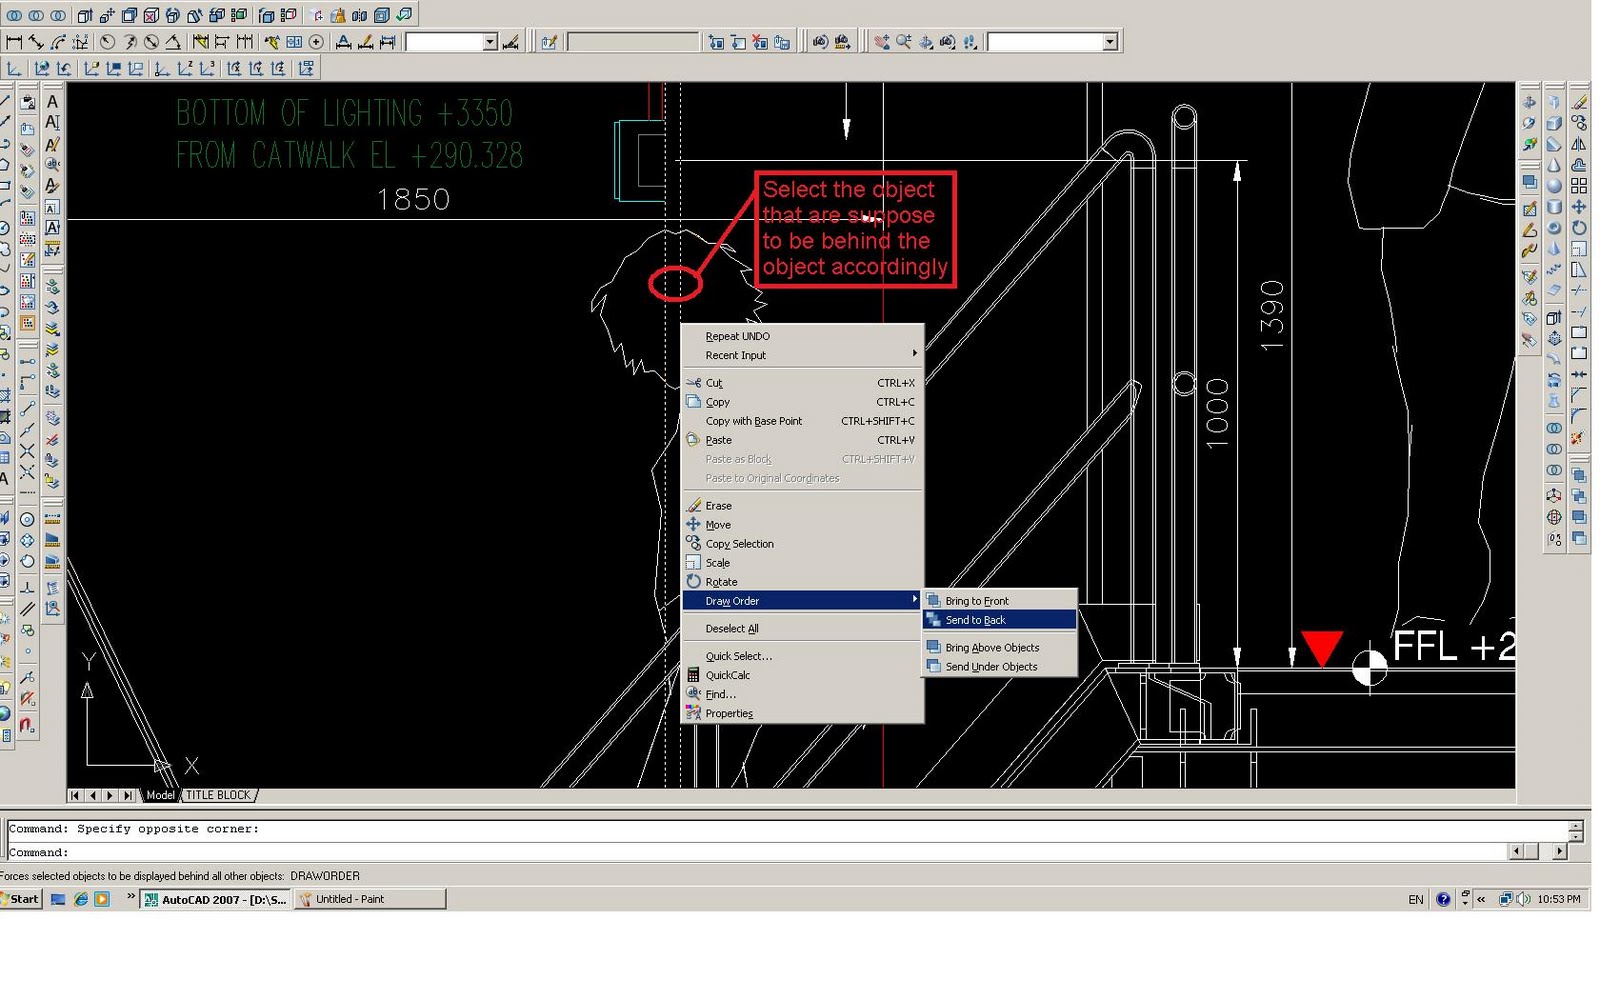Select Bring Above Objects option

point(999,648)
